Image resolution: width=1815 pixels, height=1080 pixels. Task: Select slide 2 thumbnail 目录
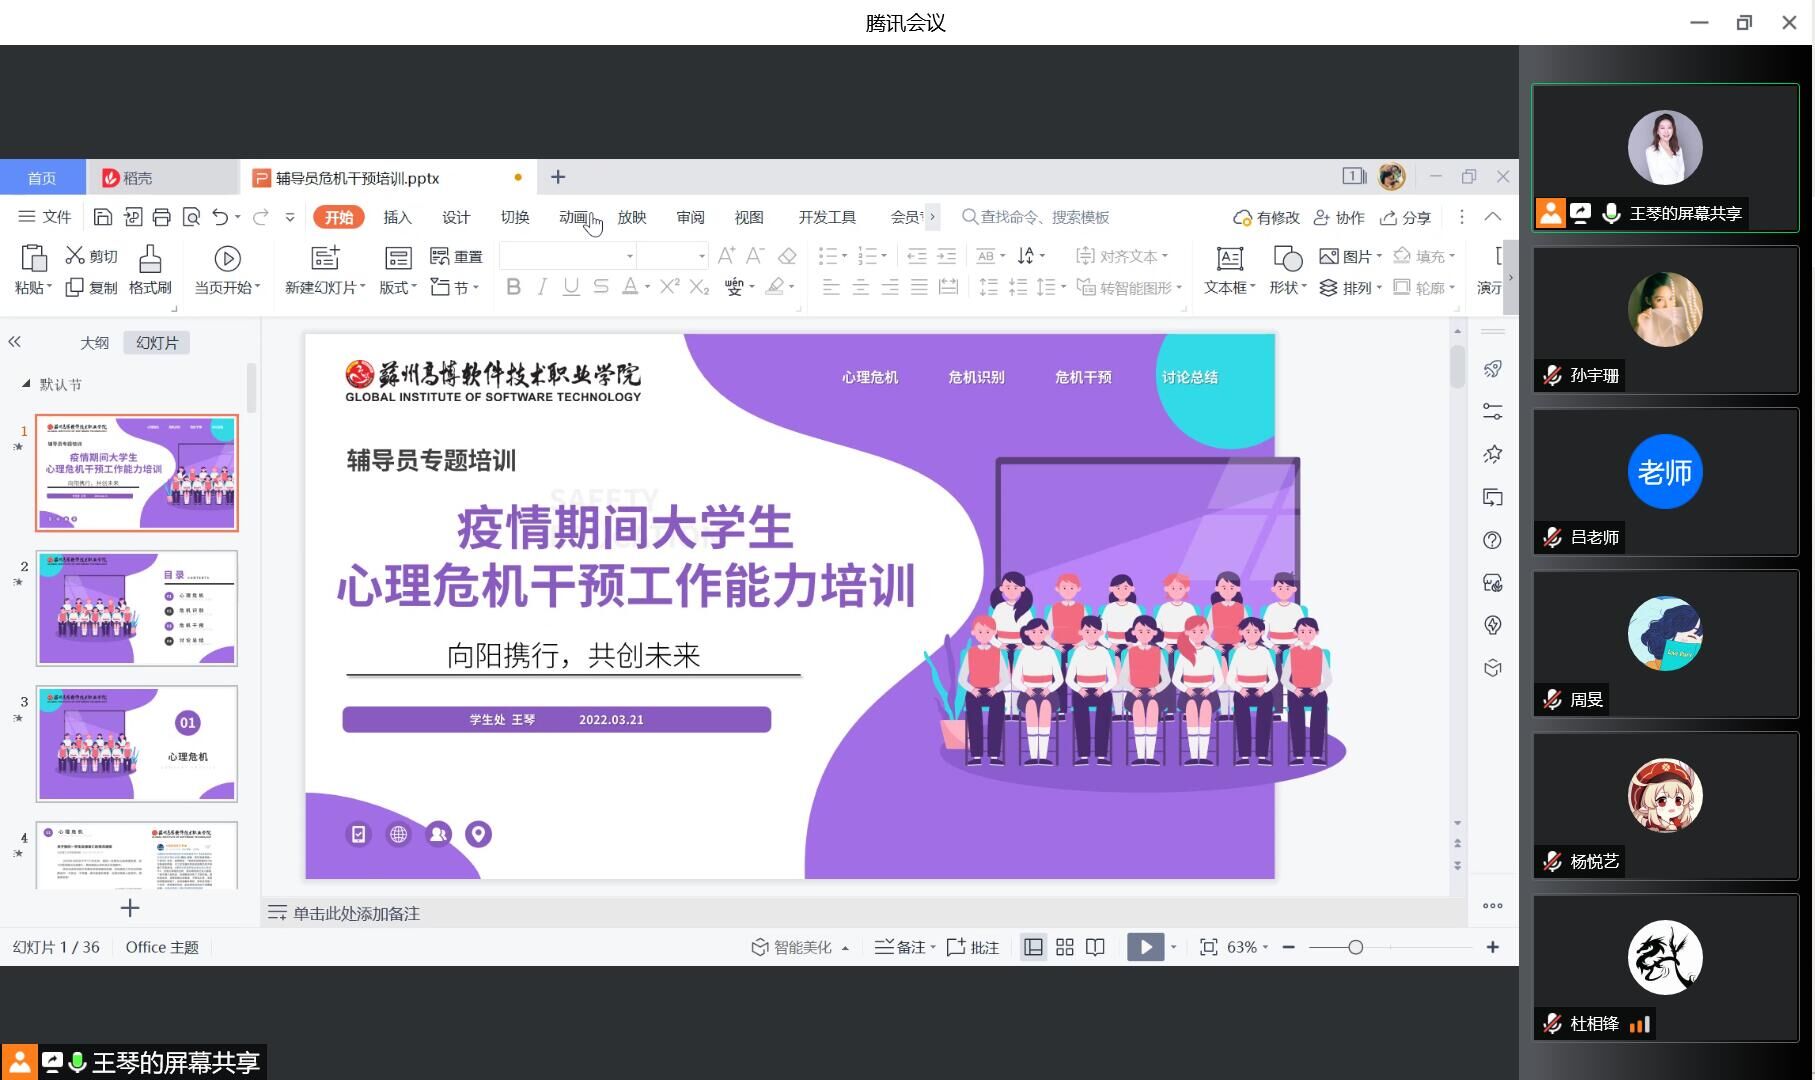pos(137,608)
